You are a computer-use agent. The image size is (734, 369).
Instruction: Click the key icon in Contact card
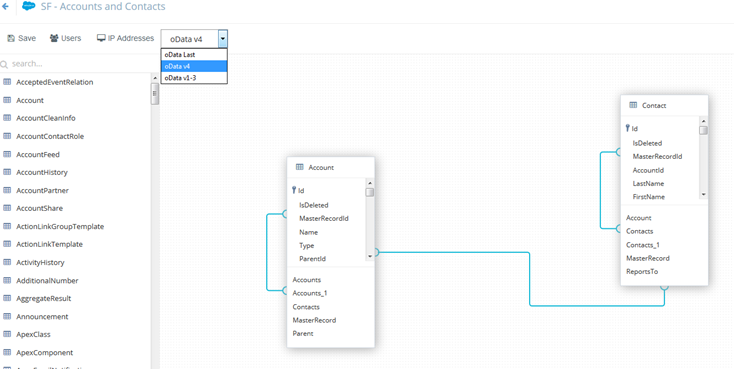coord(628,128)
